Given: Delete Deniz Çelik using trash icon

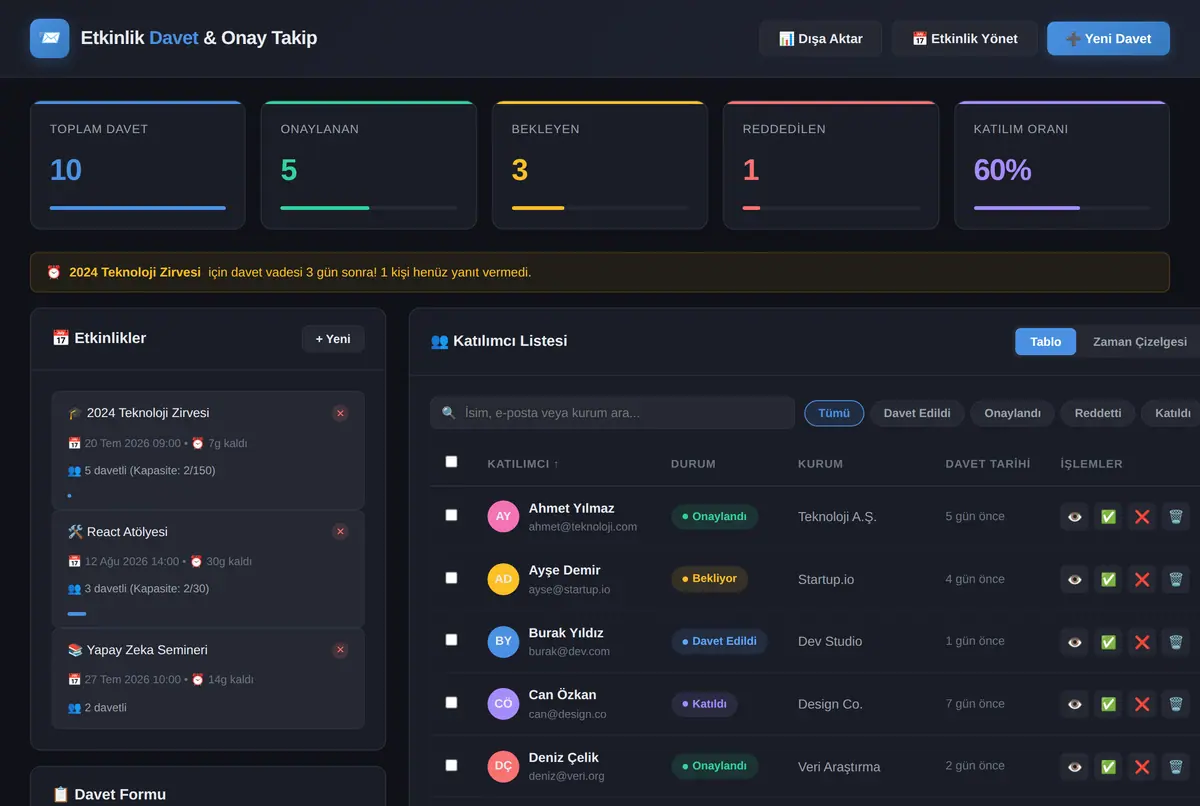Looking at the screenshot, I should pos(1176,767).
